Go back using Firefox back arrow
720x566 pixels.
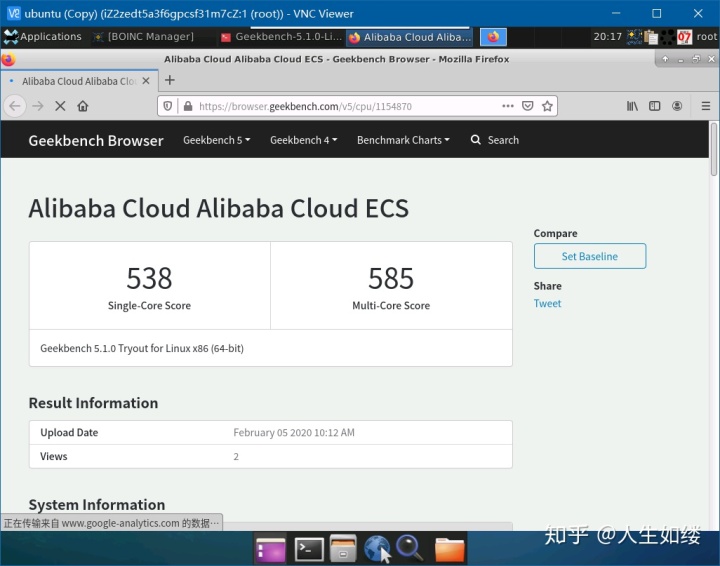[x=15, y=106]
